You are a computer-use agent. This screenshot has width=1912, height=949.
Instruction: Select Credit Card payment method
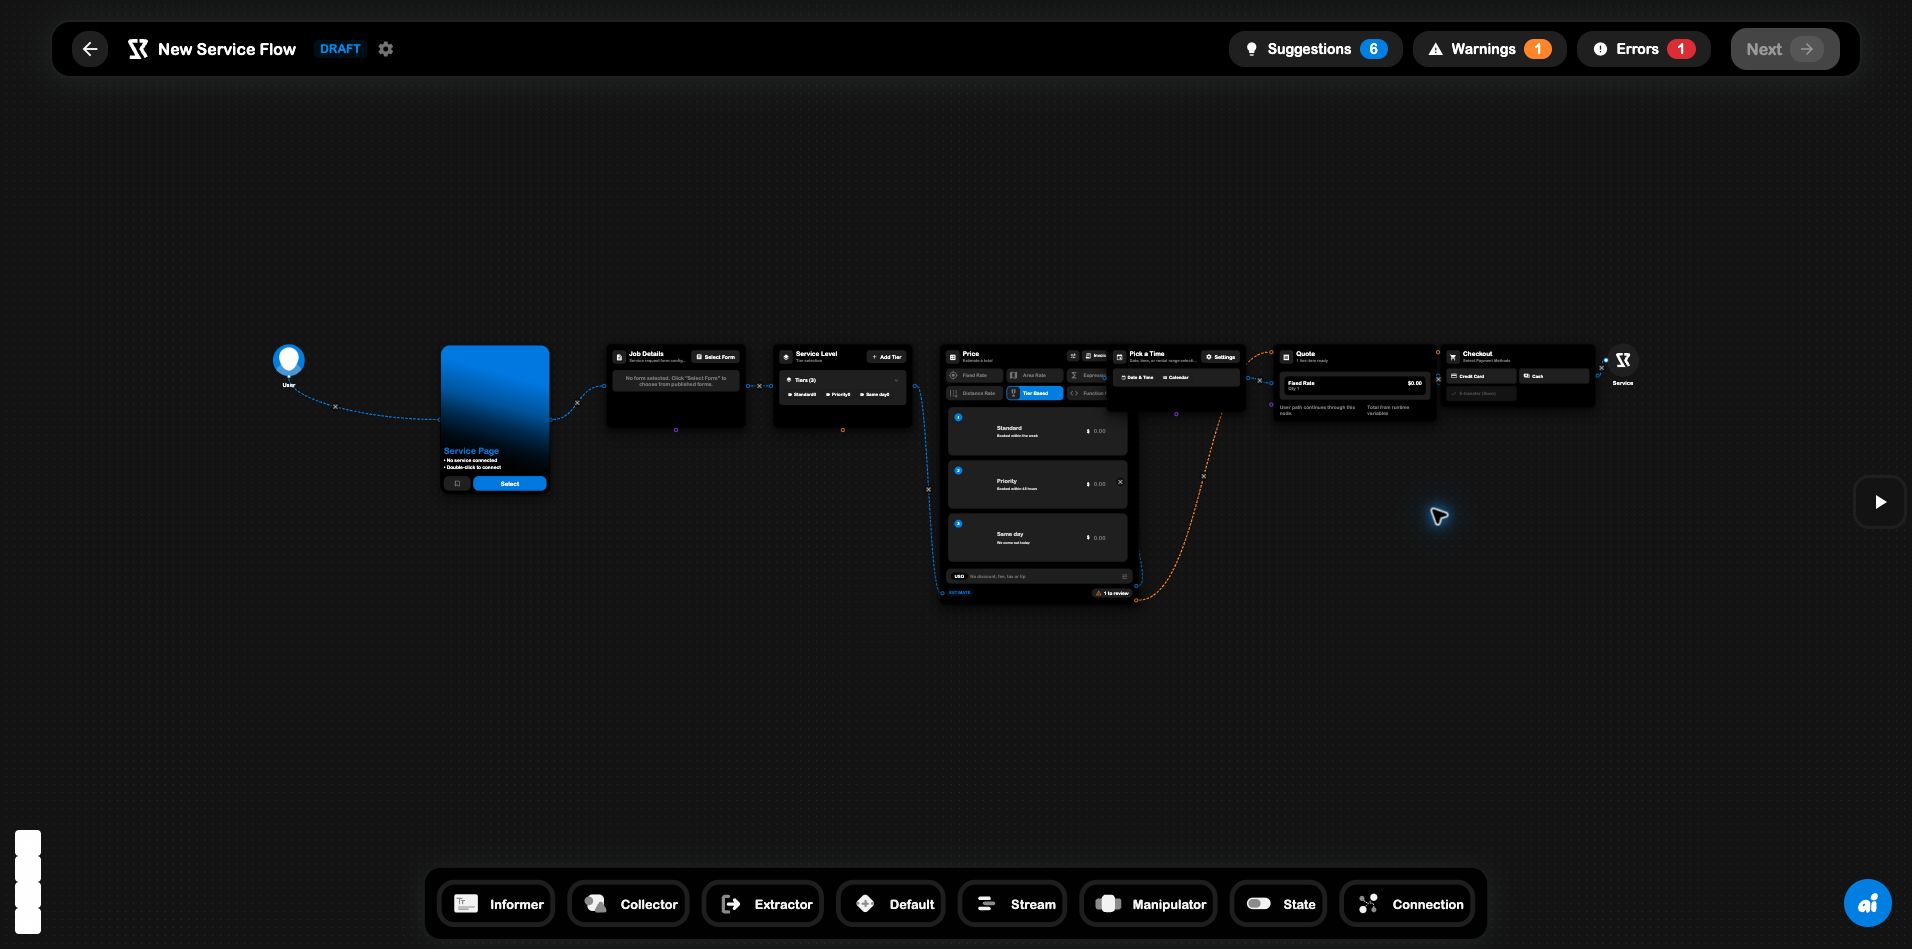(x=1481, y=376)
